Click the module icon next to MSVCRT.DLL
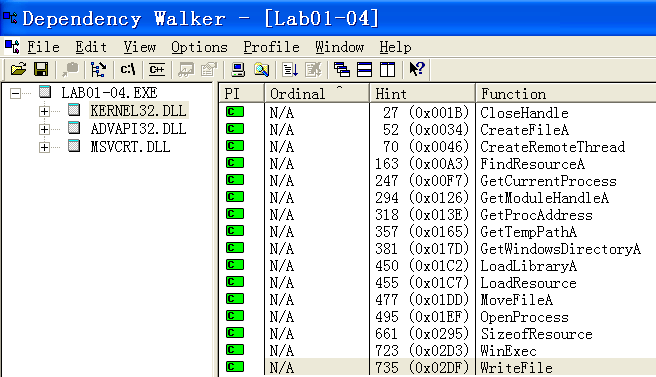 [74, 146]
